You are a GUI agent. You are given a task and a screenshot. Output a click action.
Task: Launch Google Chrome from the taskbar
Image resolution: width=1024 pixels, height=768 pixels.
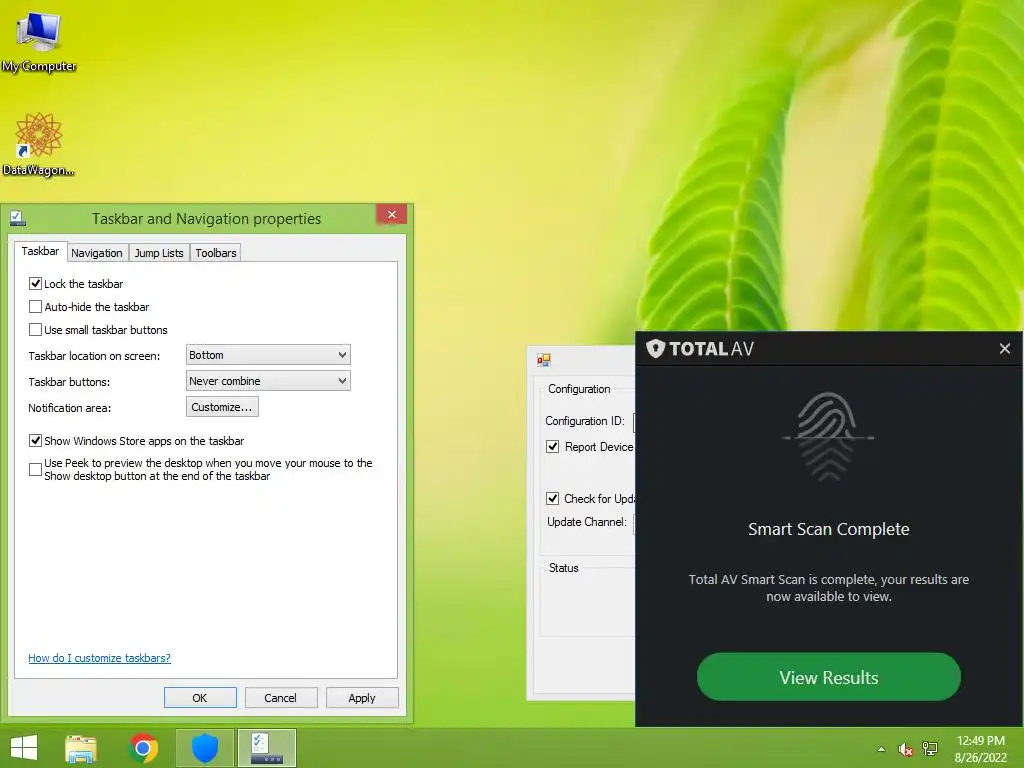144,748
